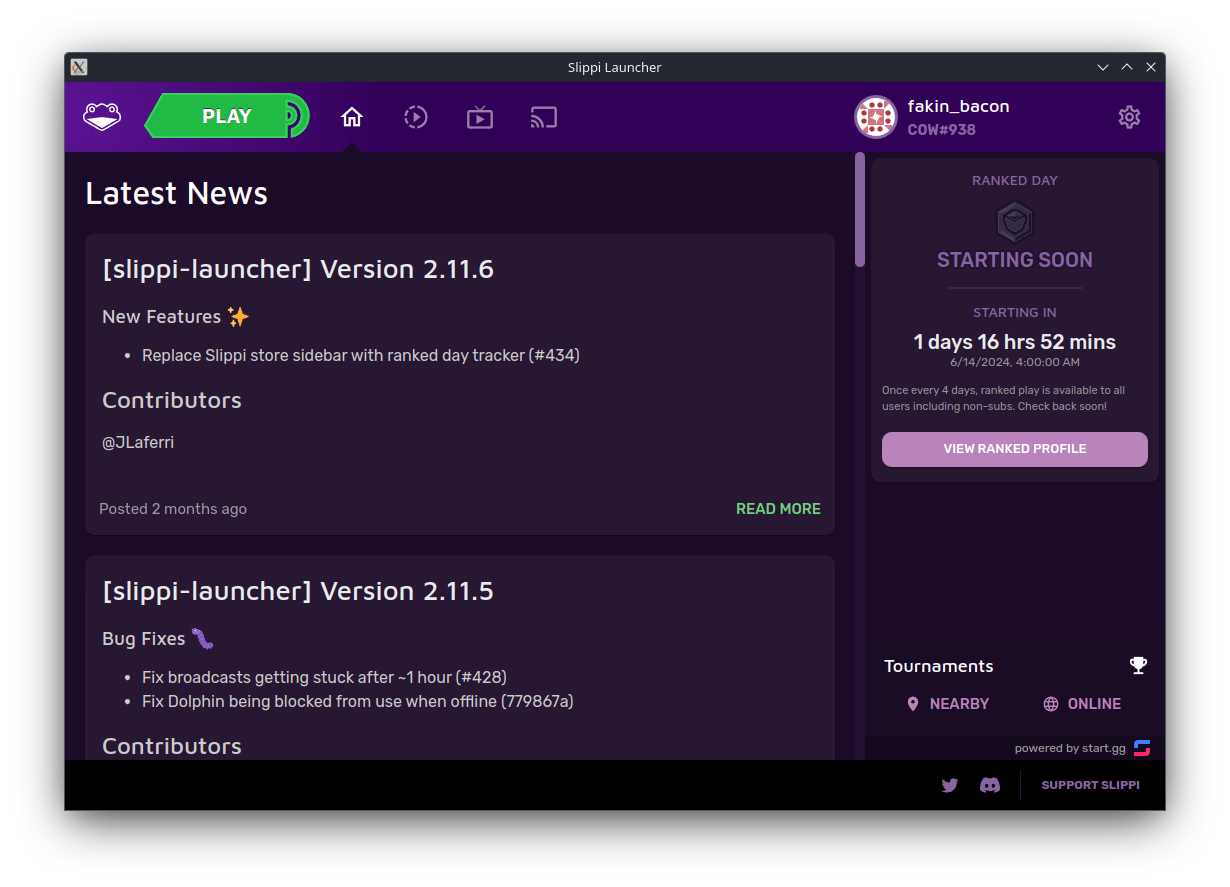Open the Version 2.11.5 news title
1230x887 pixels.
pos(298,591)
